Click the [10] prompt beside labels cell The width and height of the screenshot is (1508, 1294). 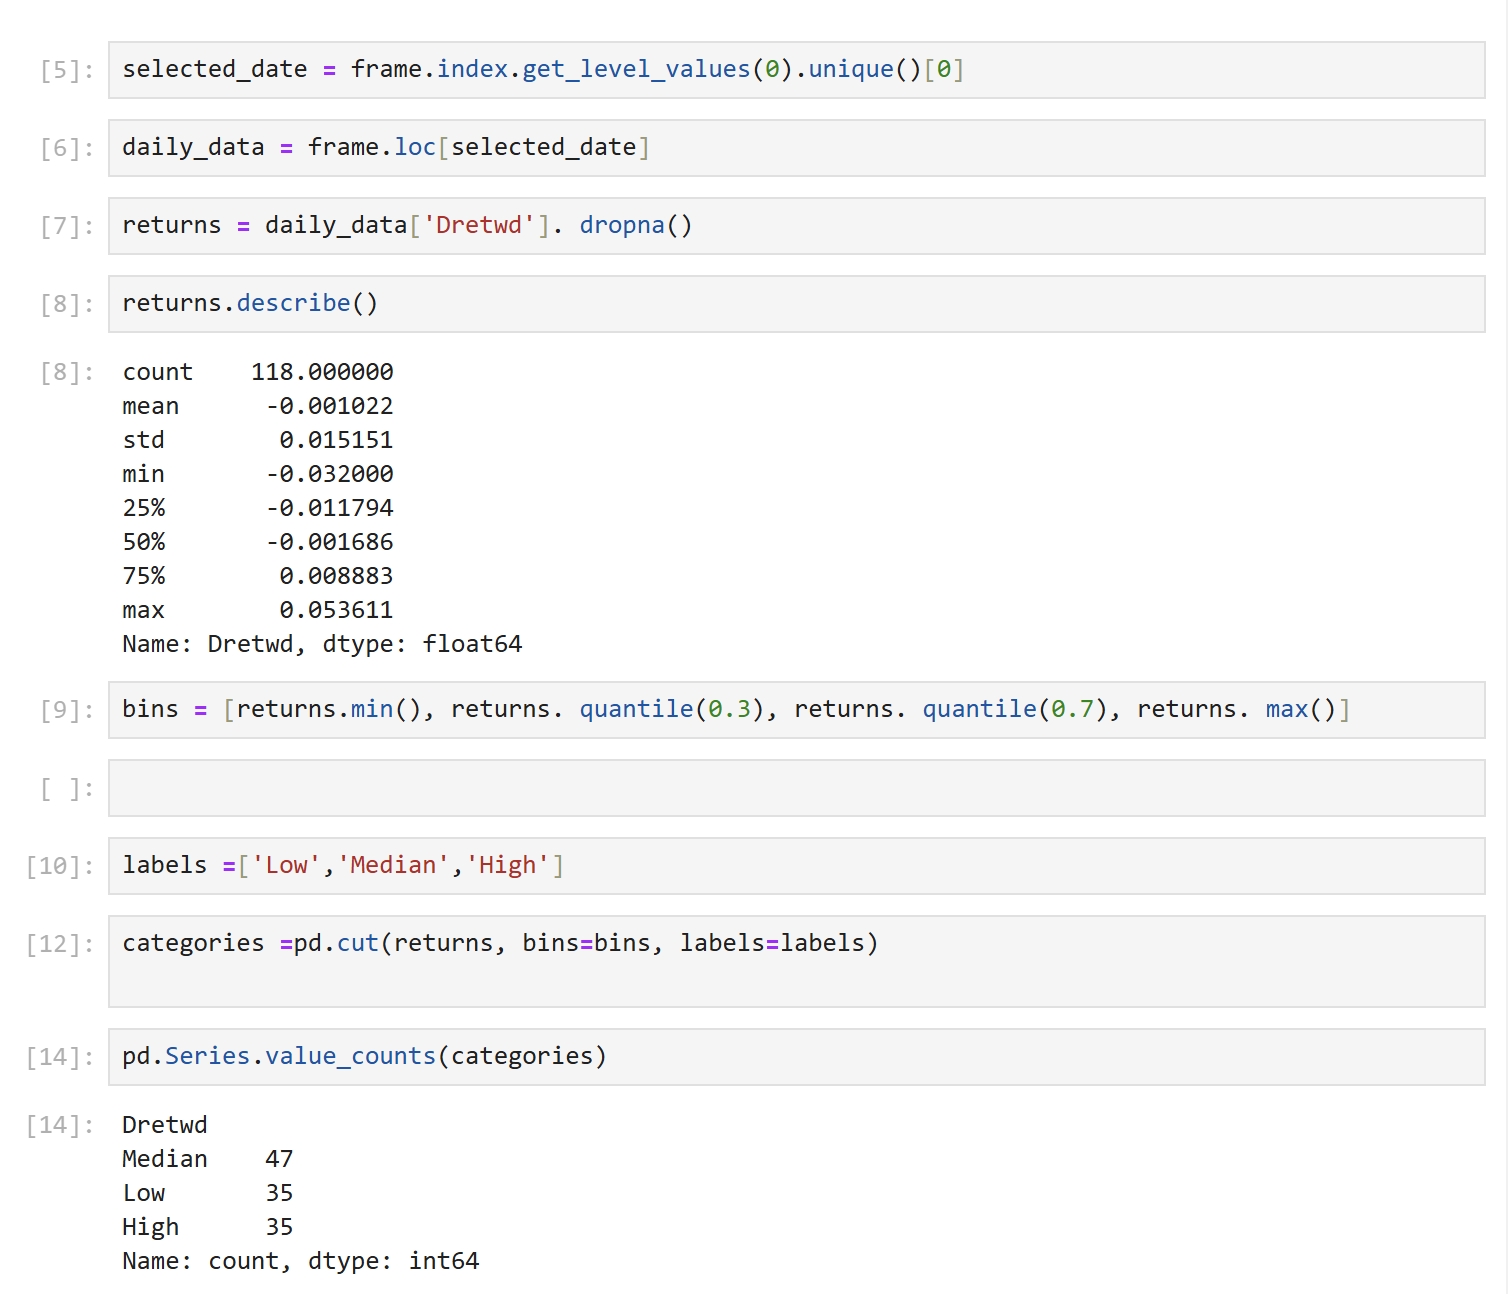point(60,867)
